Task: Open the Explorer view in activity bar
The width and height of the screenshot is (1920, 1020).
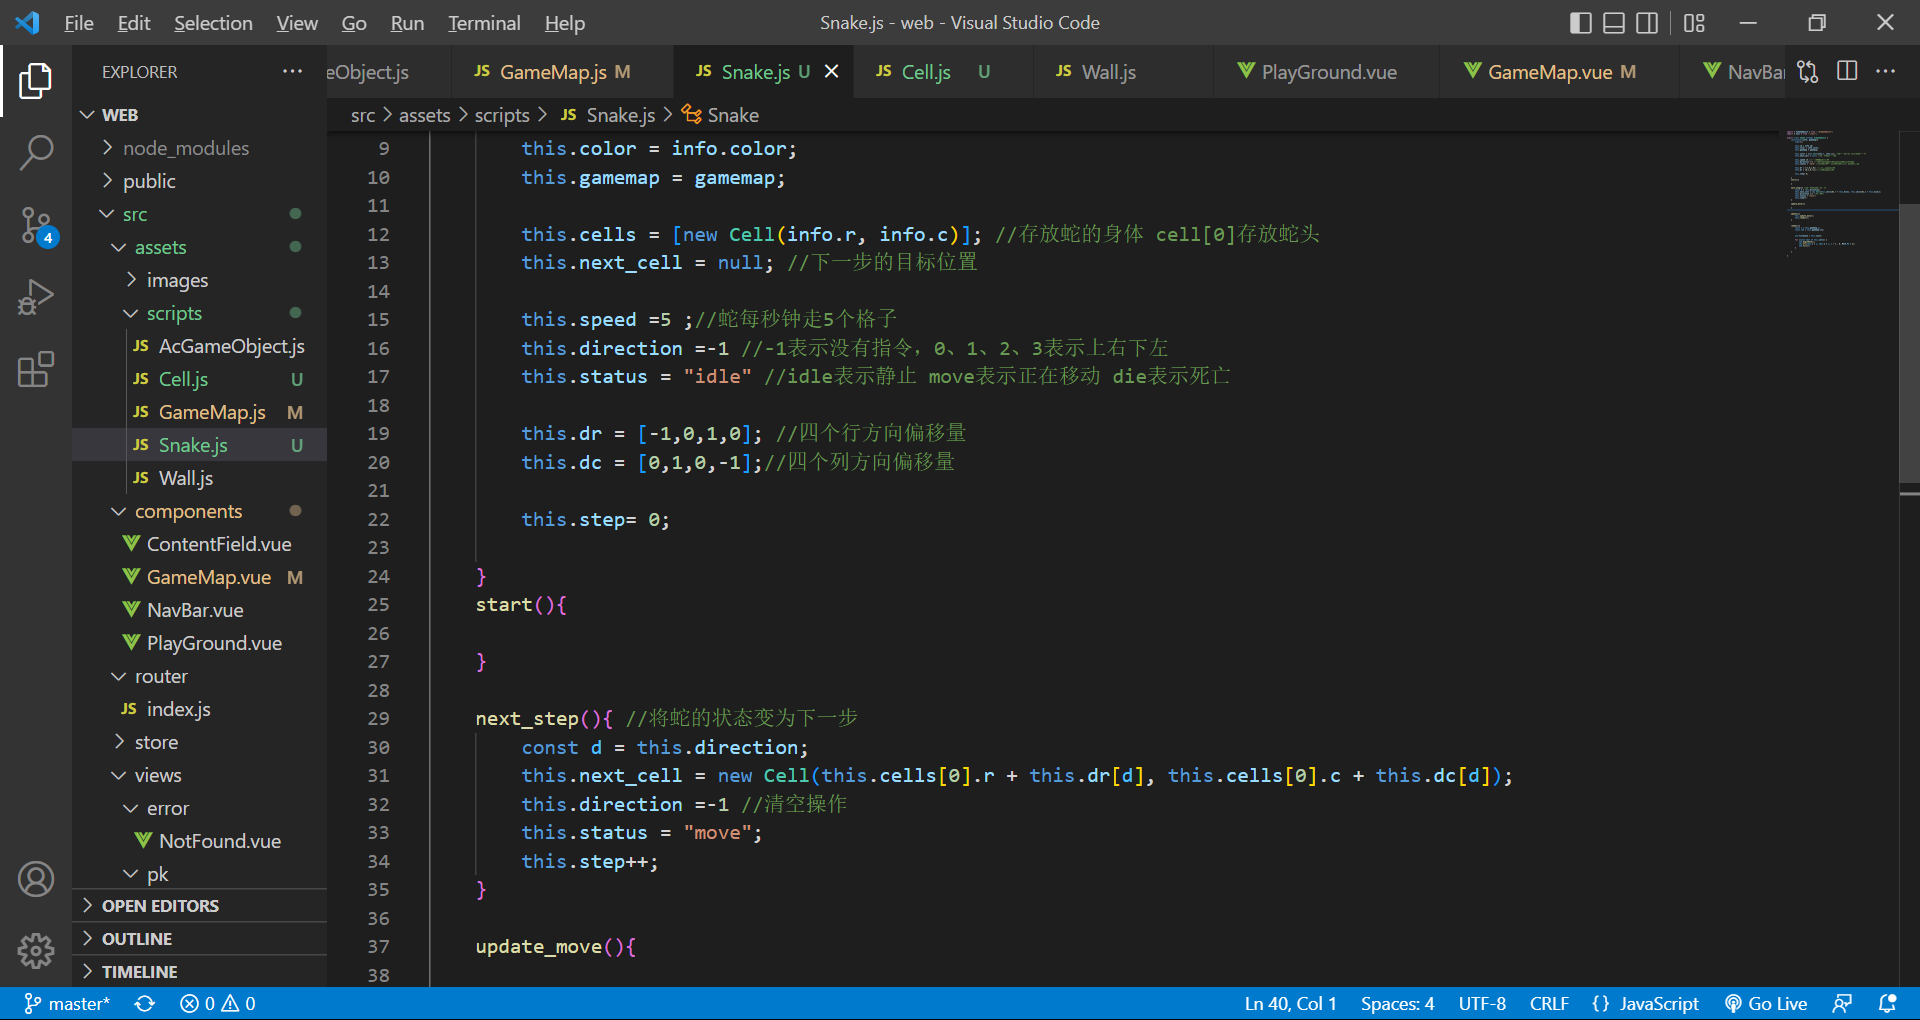Action: 36,81
